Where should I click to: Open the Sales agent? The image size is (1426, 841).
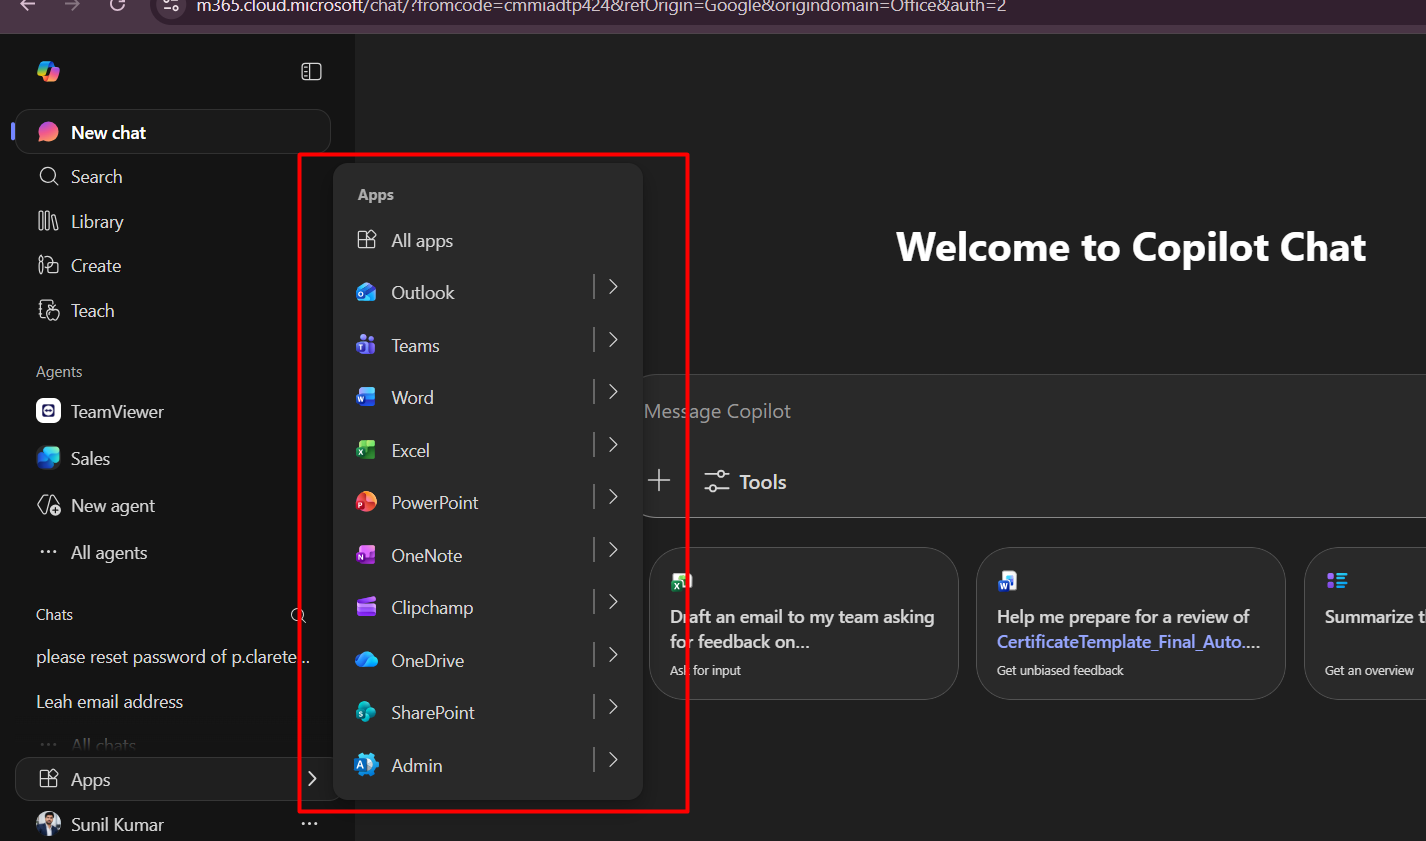tap(89, 459)
